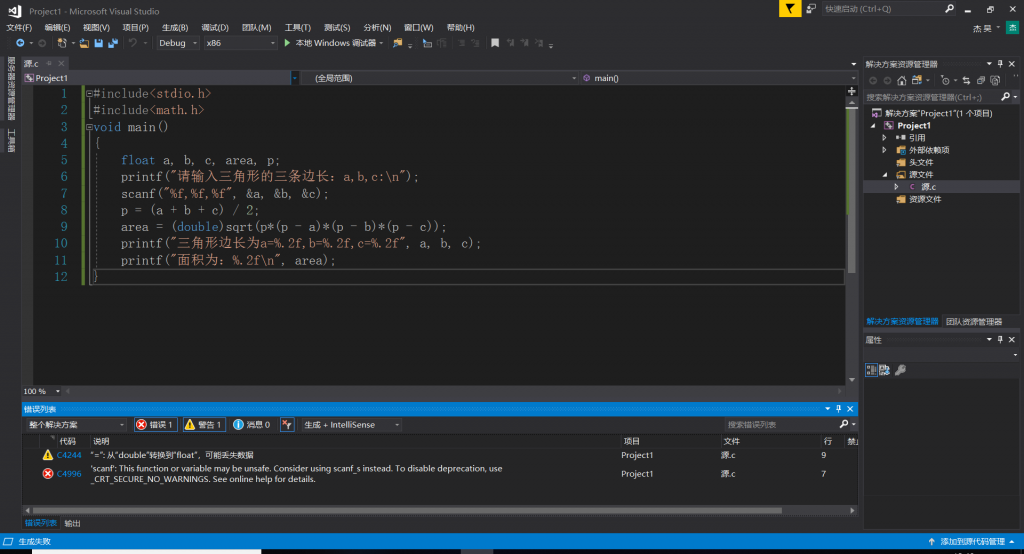Viewport: 1024px width, 554px height.
Task: Select 源.c file in Solution Explorer
Action: pyautogui.click(x=927, y=187)
